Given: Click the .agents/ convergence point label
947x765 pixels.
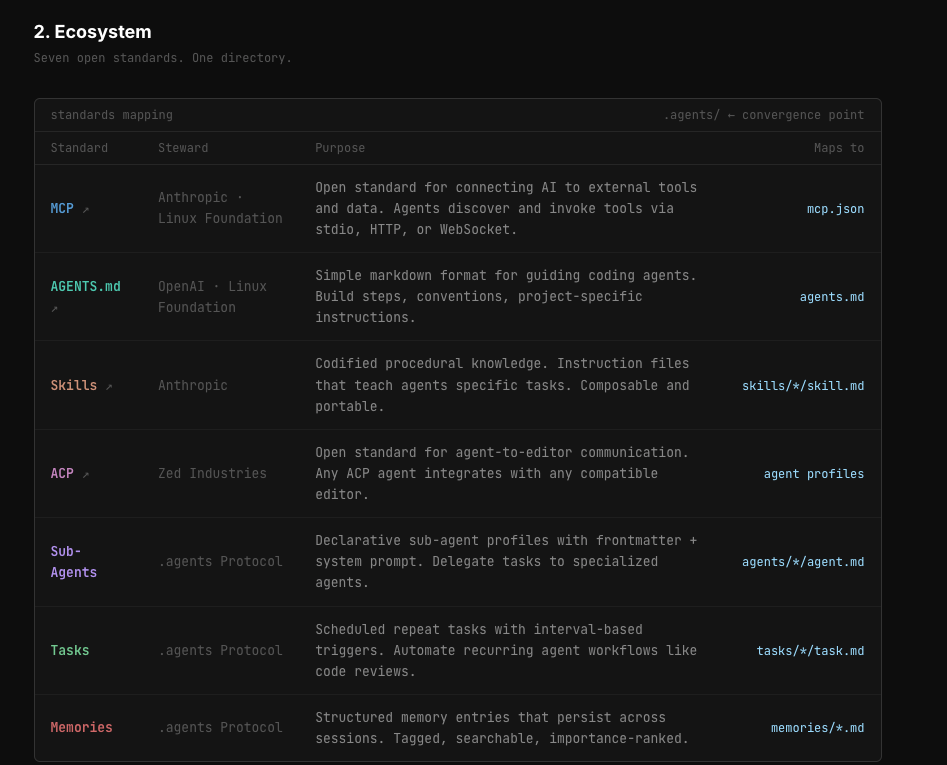Looking at the screenshot, I should tap(763, 115).
